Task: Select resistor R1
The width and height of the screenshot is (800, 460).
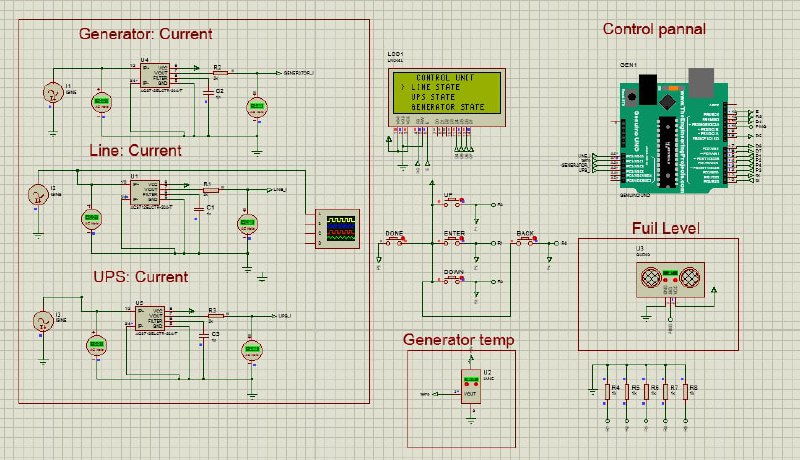Action: [210, 190]
